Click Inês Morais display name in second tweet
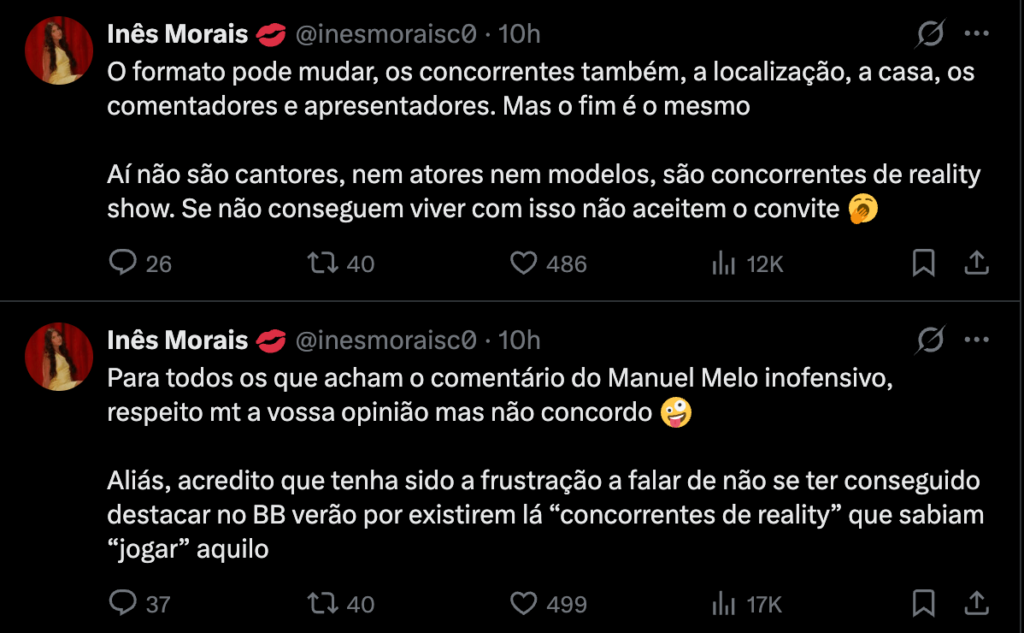 point(177,341)
